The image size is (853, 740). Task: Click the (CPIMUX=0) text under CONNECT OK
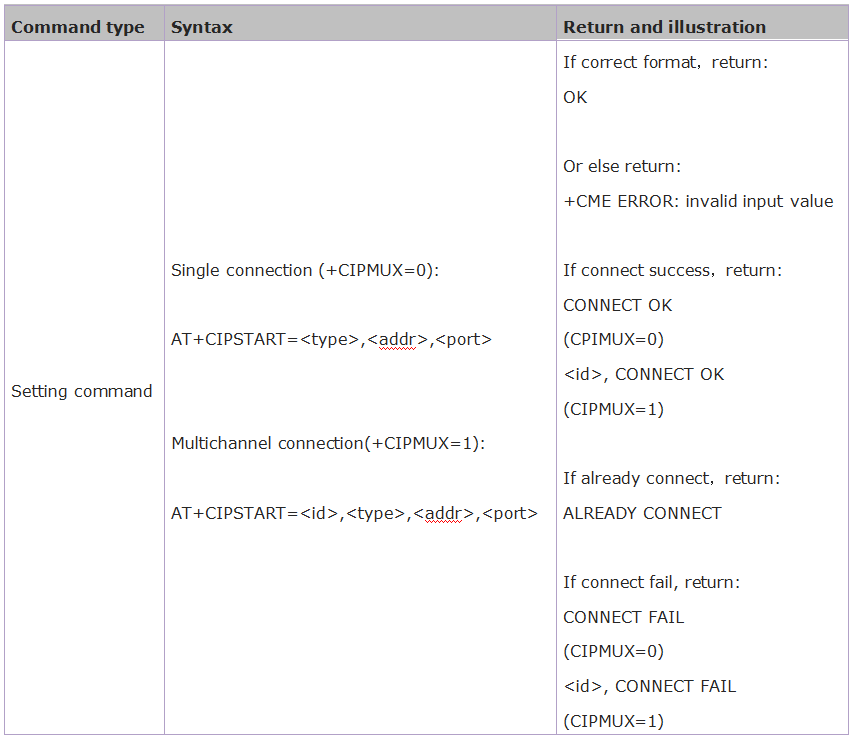pyautogui.click(x=613, y=340)
